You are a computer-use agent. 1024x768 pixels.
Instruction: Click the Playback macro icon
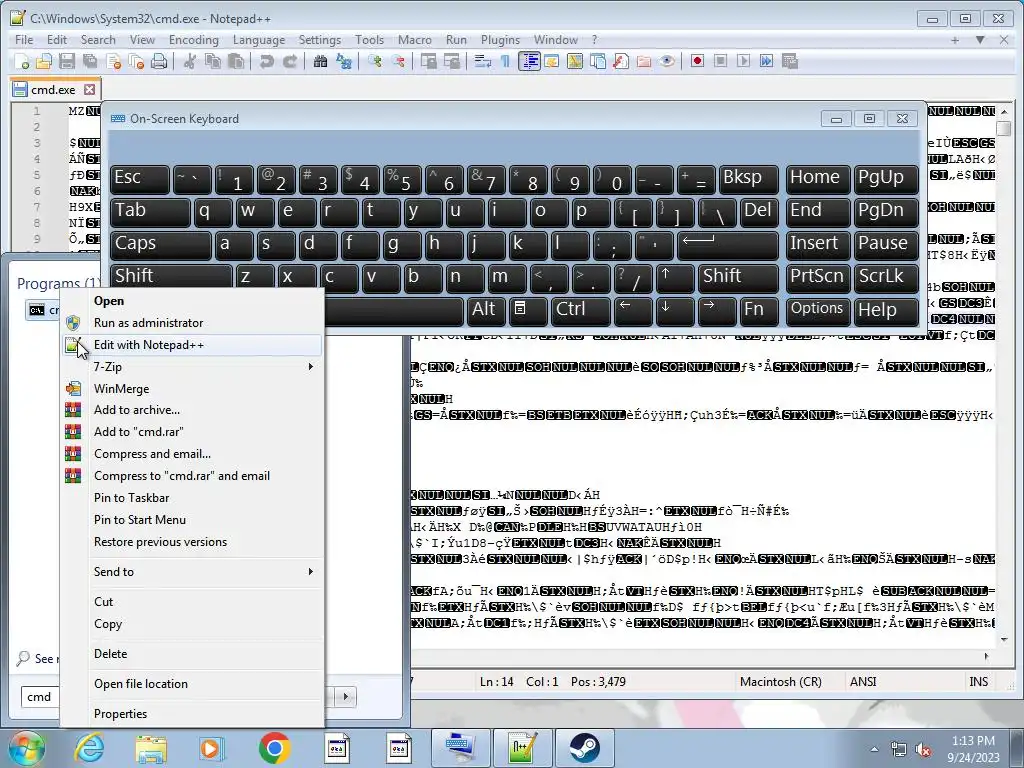(743, 61)
